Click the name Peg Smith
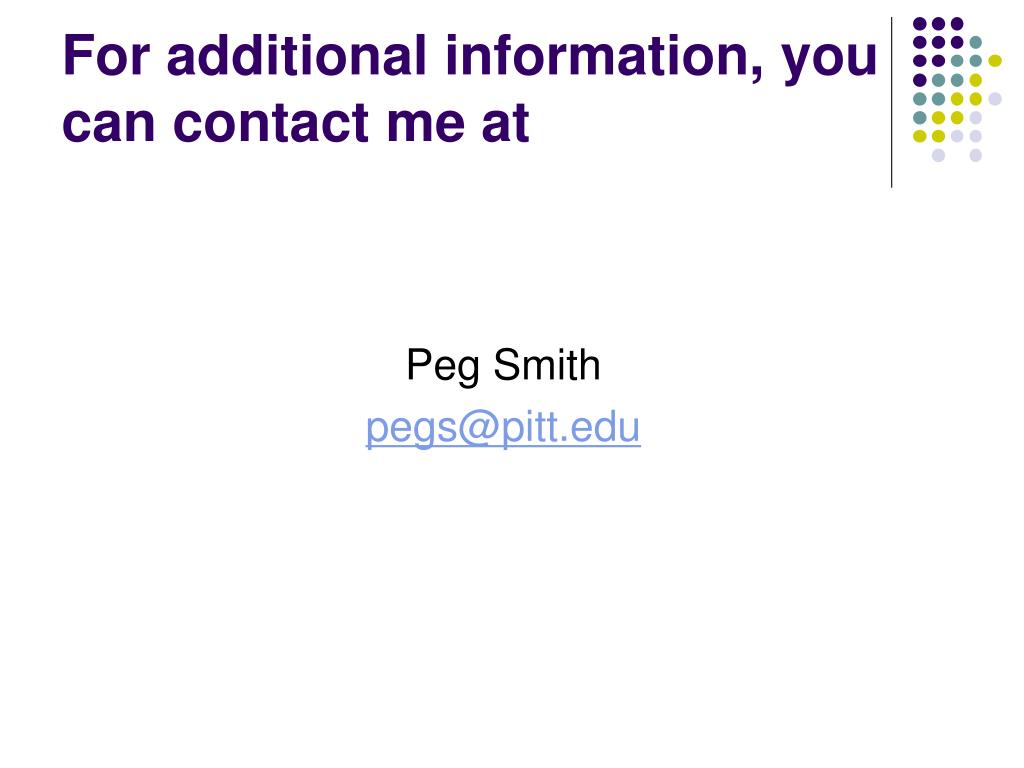This screenshot has height=768, width=1024. (x=503, y=365)
